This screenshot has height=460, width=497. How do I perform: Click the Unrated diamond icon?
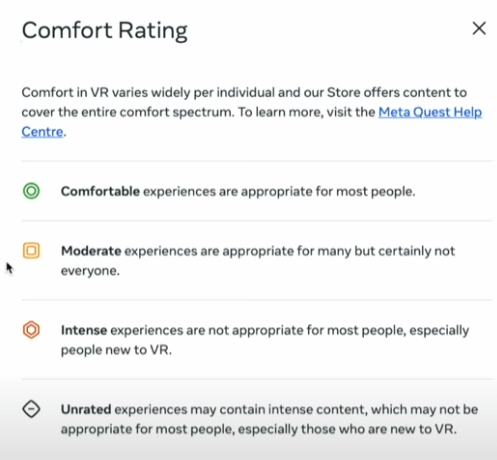(x=31, y=409)
